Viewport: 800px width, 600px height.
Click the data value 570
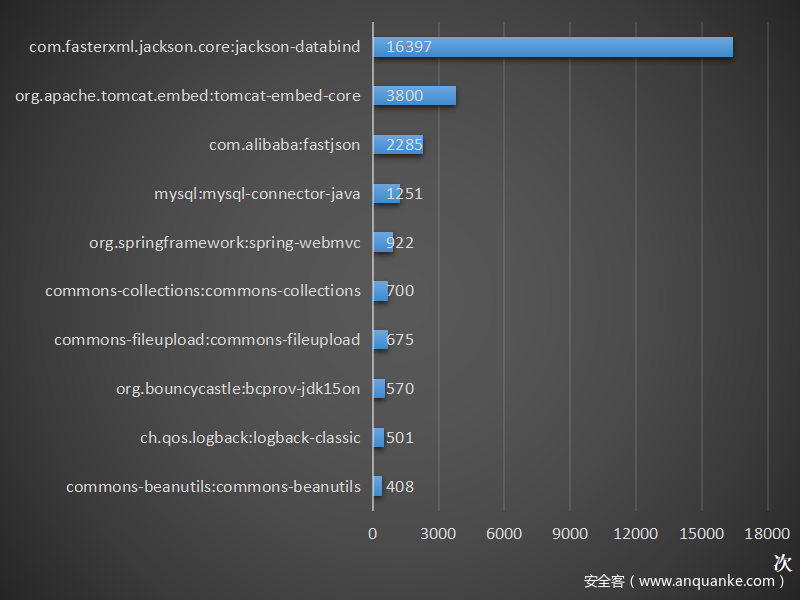400,389
